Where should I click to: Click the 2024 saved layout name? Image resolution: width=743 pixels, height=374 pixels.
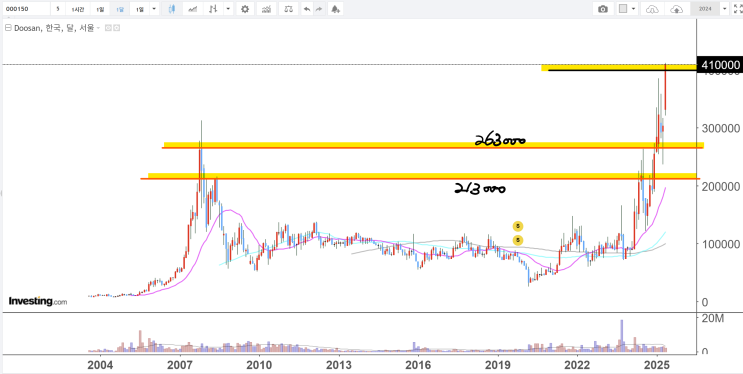705,9
